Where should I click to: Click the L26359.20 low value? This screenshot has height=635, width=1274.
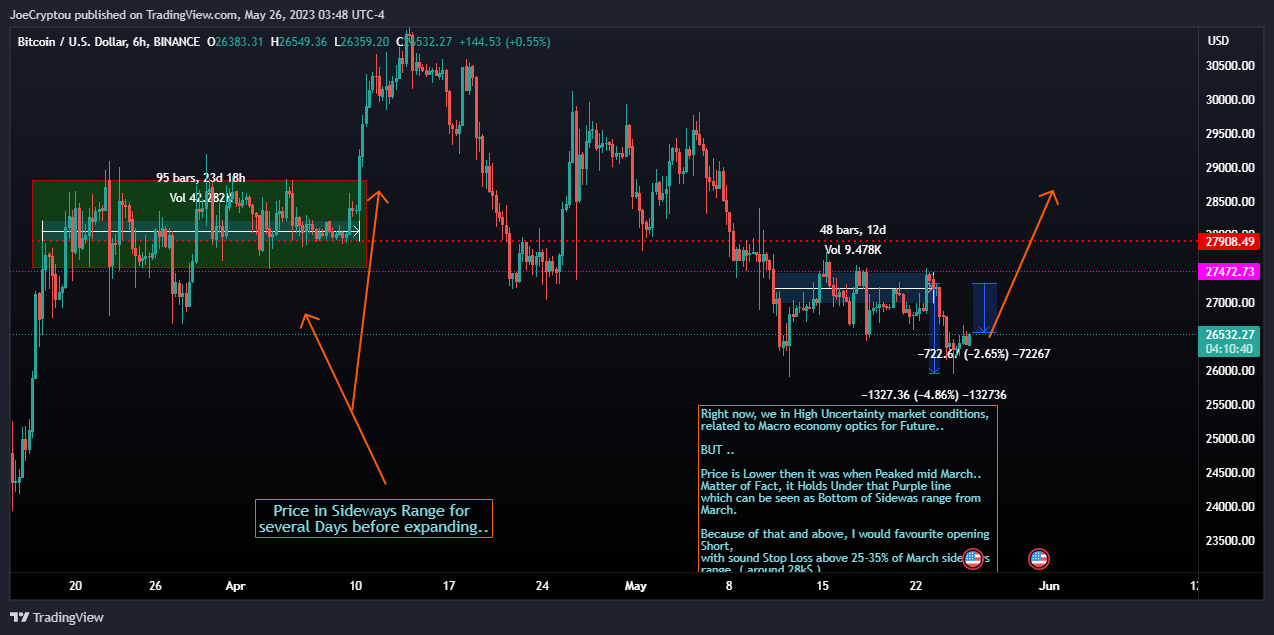click(x=363, y=42)
